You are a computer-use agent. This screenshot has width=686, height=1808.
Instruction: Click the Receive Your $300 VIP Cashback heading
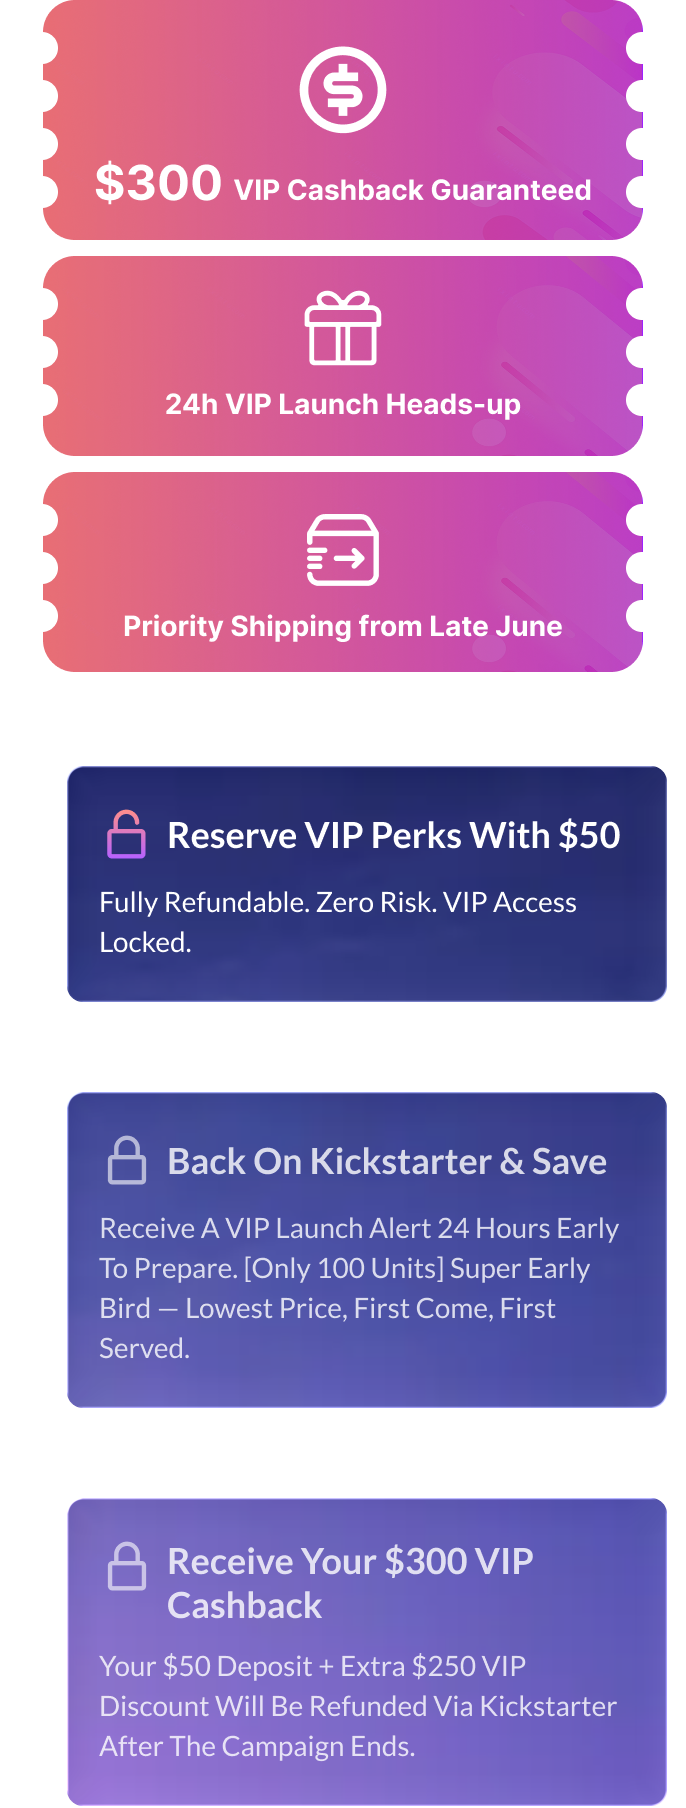pos(350,1582)
